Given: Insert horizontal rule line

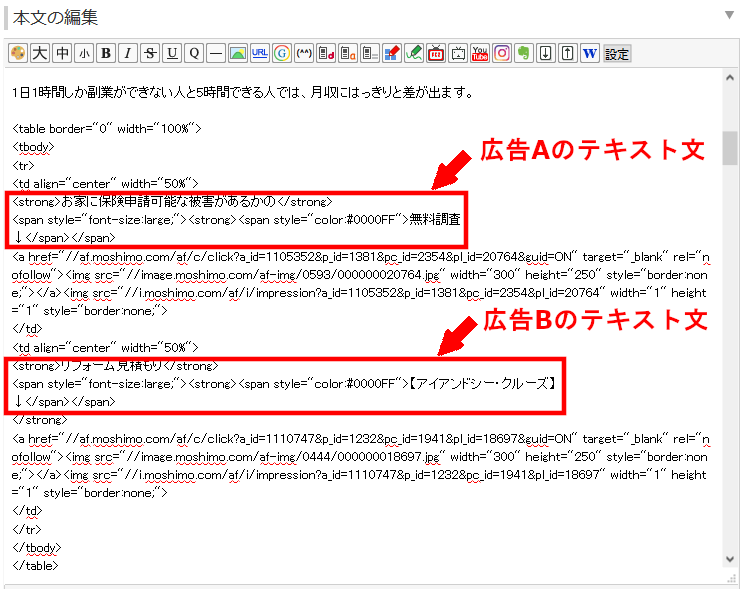Looking at the screenshot, I should (x=216, y=53).
